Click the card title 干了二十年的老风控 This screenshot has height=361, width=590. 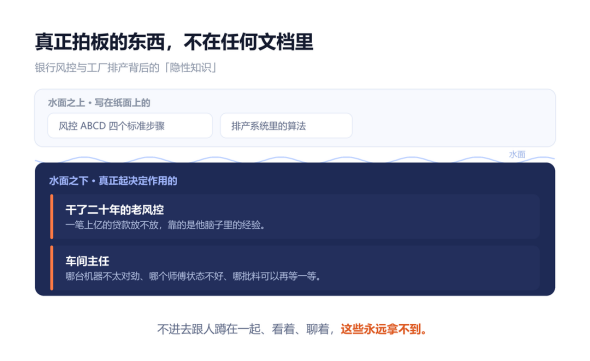point(115,210)
